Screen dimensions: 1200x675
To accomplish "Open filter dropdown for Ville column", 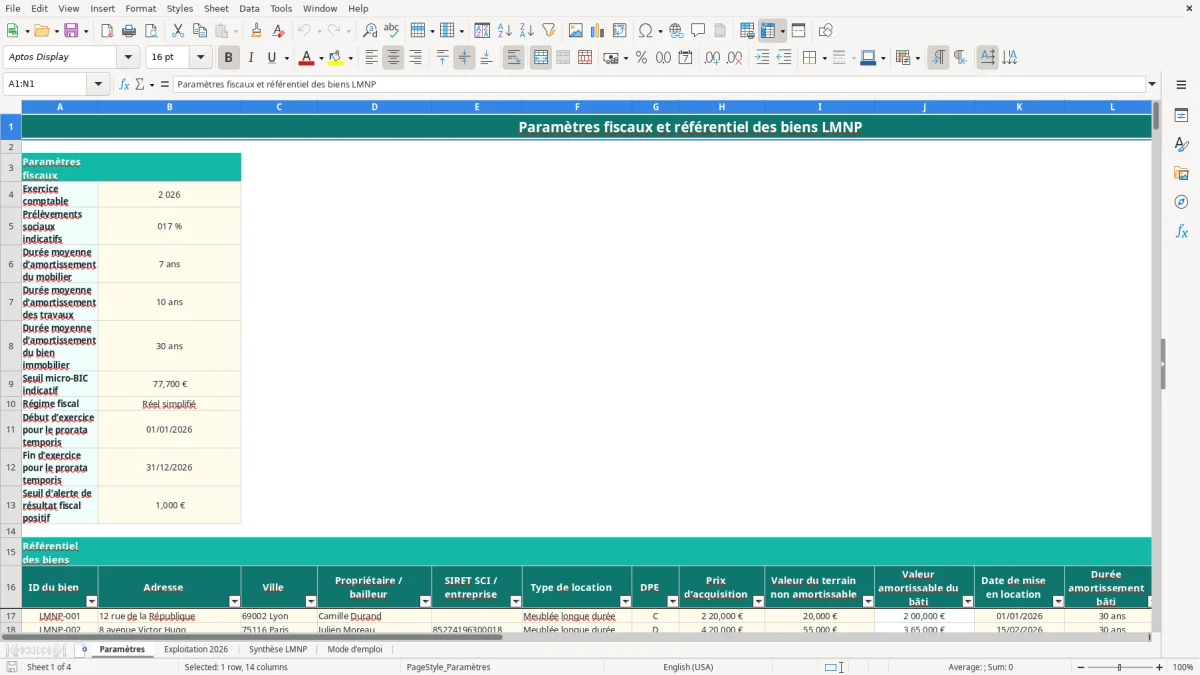I will pos(310,601).
